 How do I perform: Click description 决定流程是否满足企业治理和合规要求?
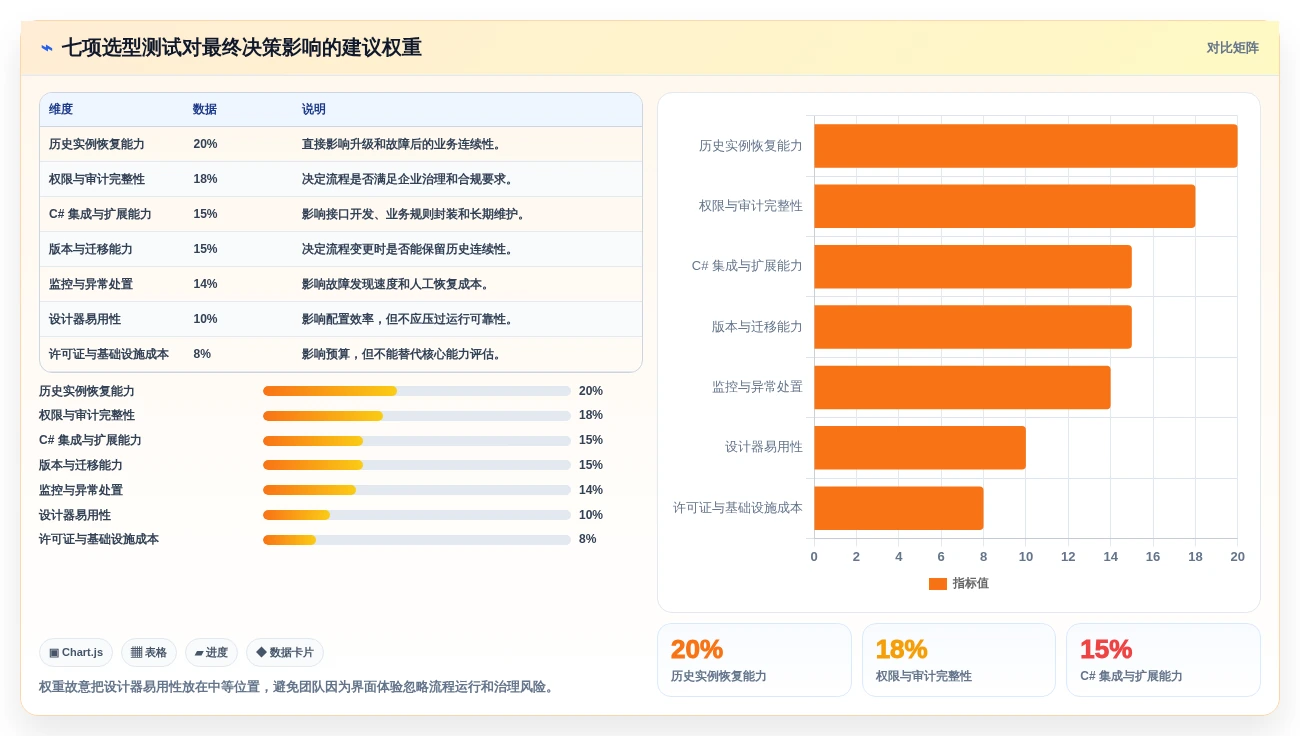pos(408,179)
